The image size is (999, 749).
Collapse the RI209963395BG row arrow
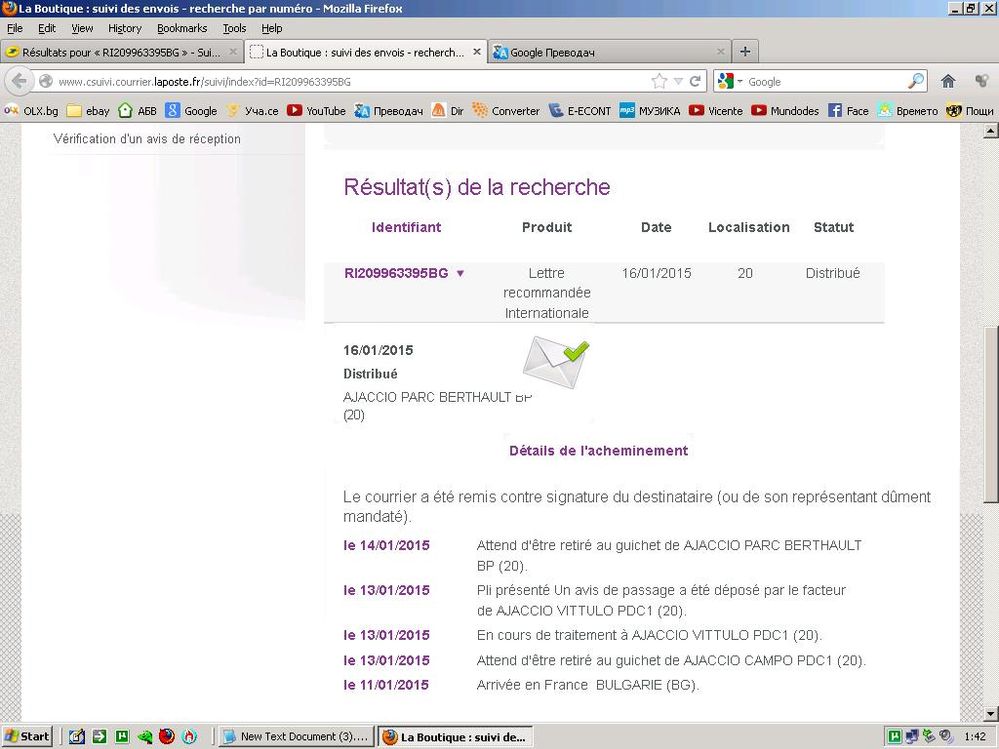[x=460, y=273]
